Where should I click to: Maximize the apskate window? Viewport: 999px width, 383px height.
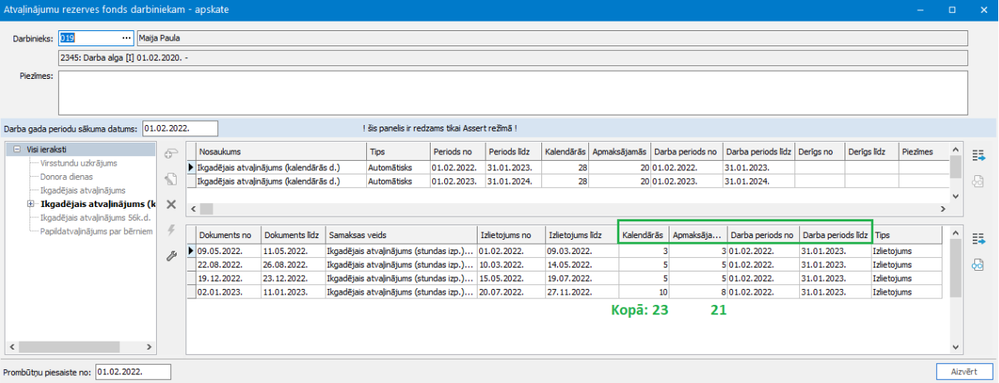coord(952,10)
